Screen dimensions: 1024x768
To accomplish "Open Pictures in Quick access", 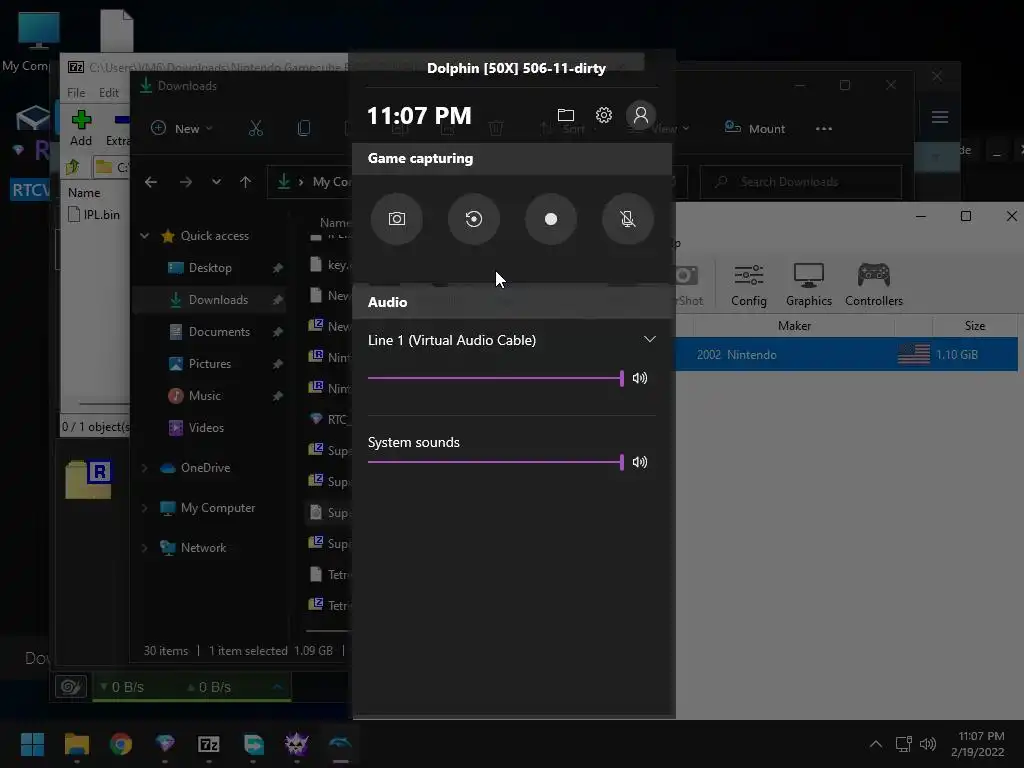I will (x=209, y=364).
